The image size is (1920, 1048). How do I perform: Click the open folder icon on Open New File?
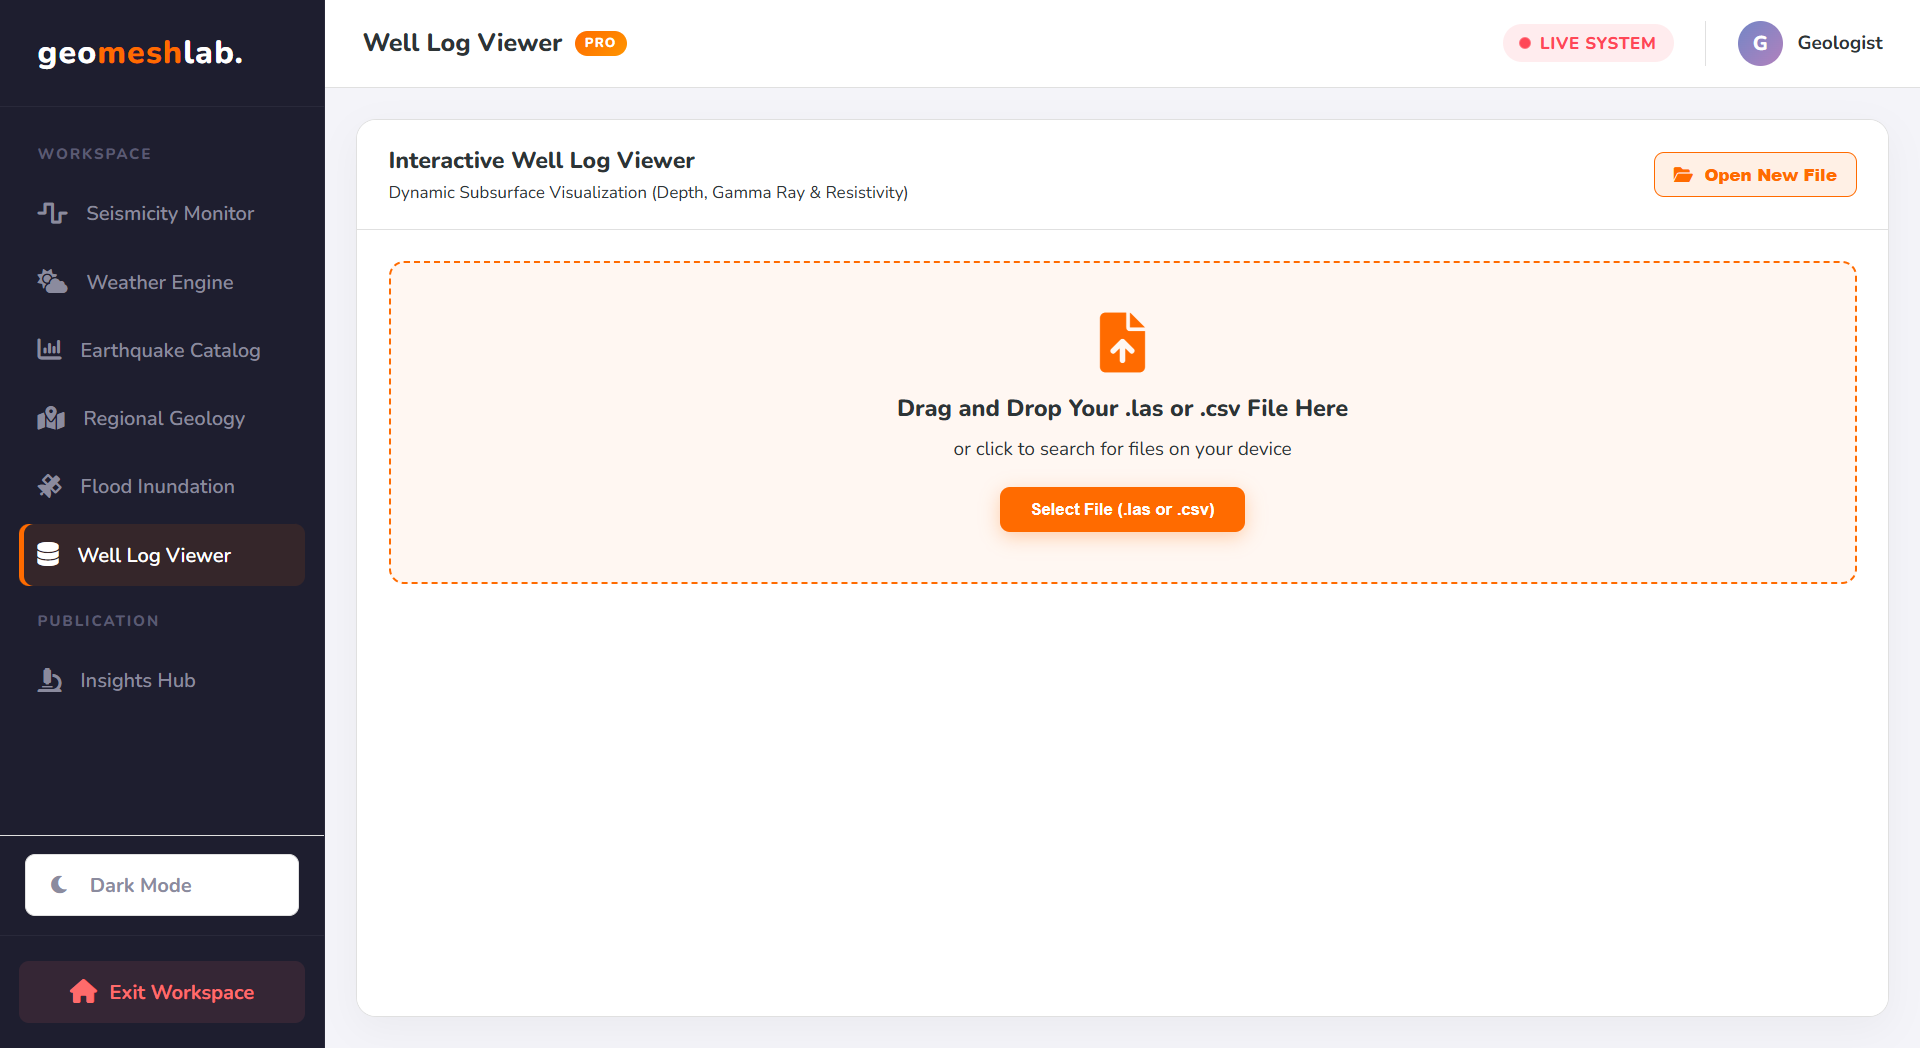[x=1683, y=175]
